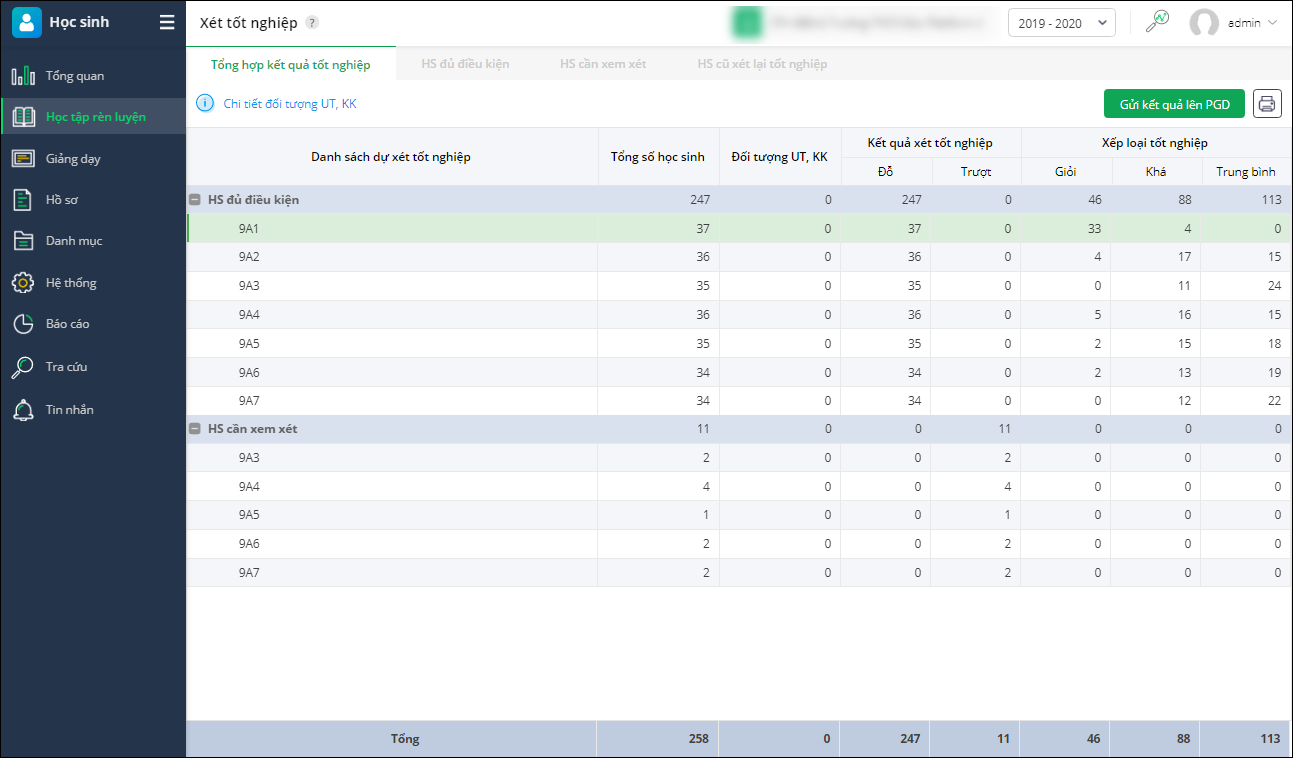Screen dimensions: 1293x758
Task: Click the Hệ thống gear icon
Action: click(x=23, y=283)
